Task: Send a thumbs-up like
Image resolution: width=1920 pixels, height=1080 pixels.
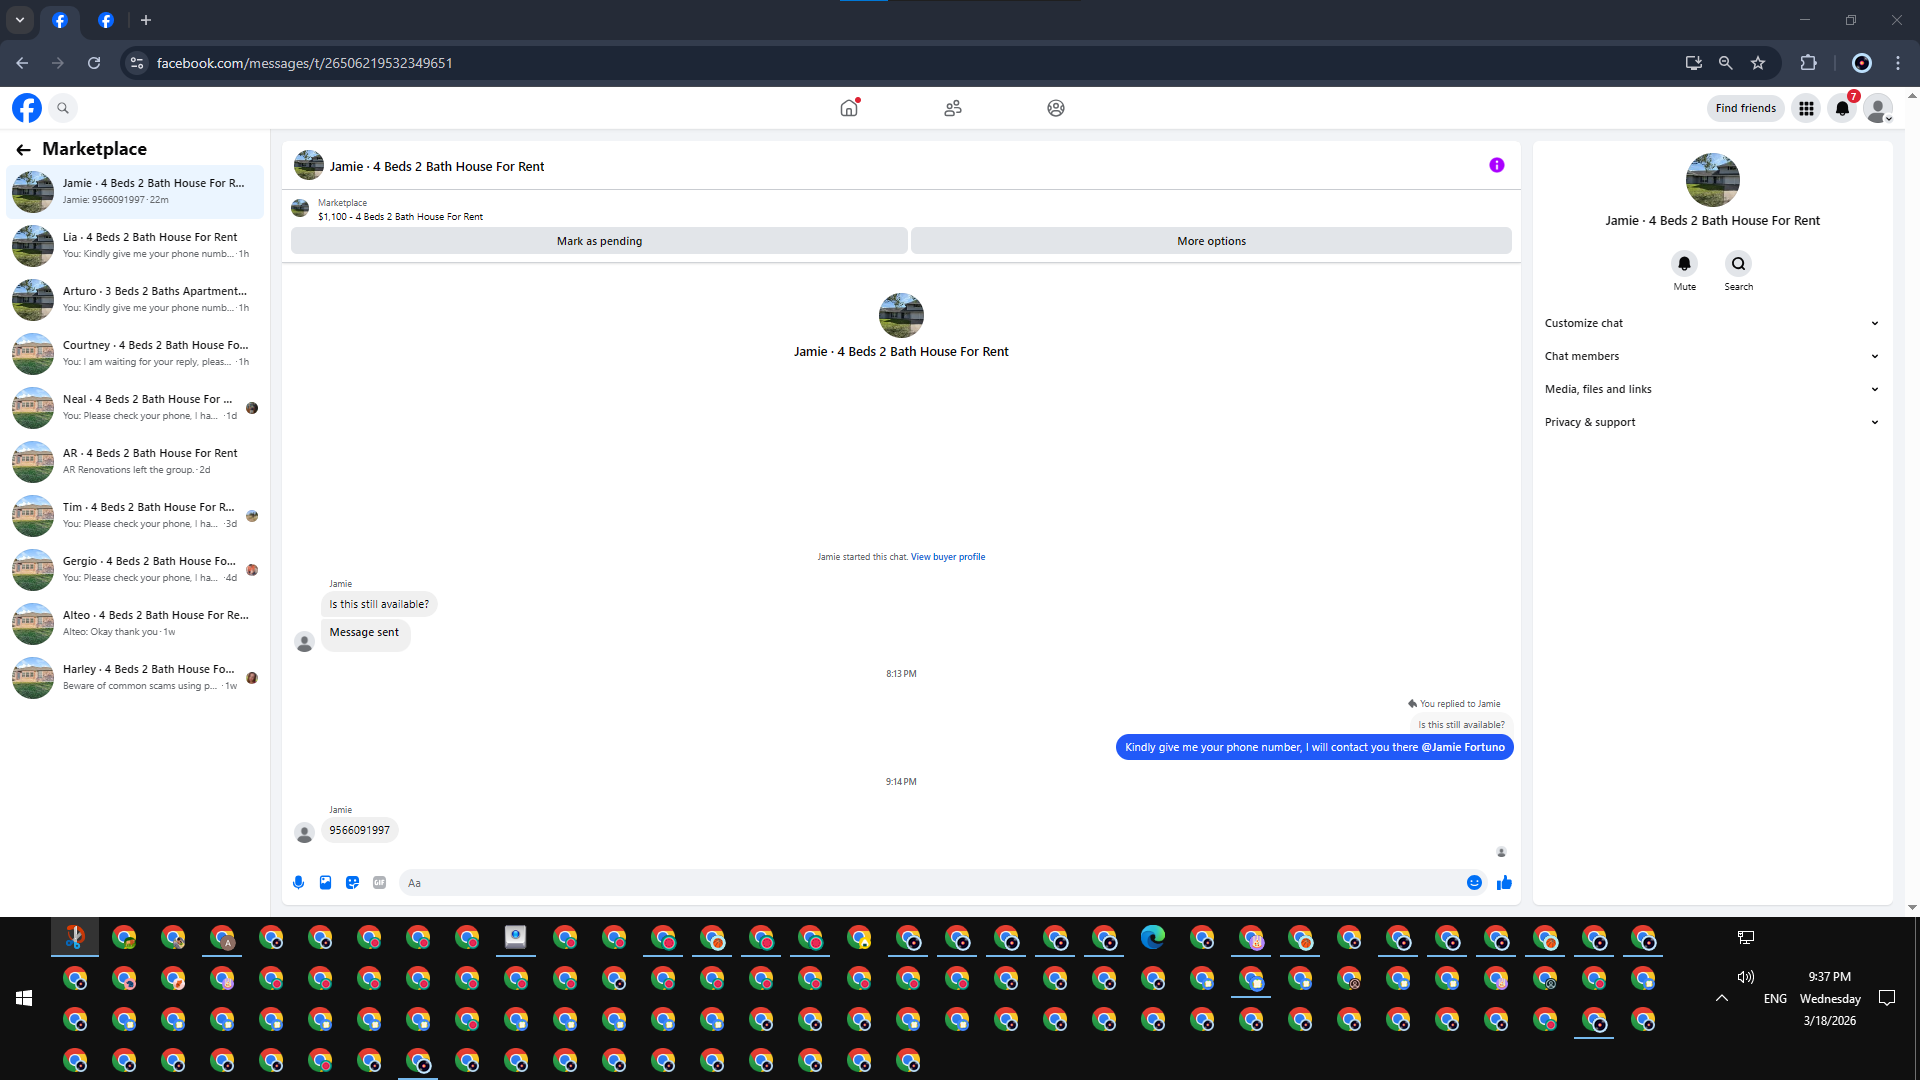Action: click(1504, 882)
